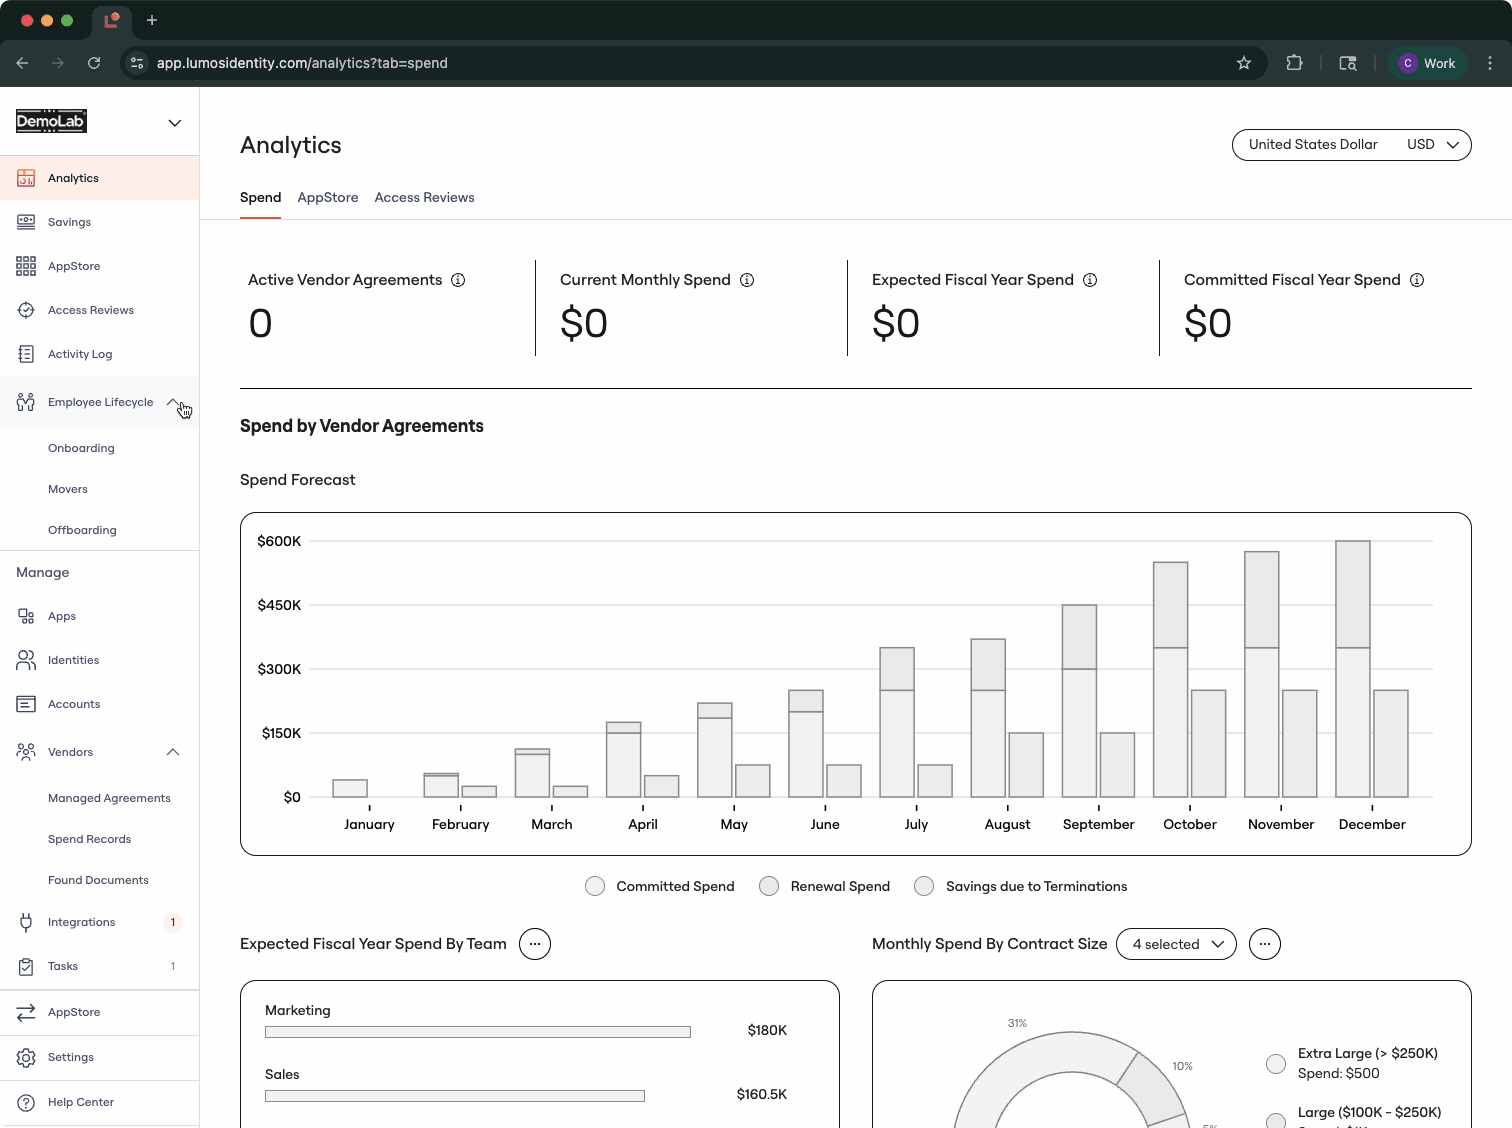Open Monthly Spend By Contract Size options

click(x=1265, y=944)
